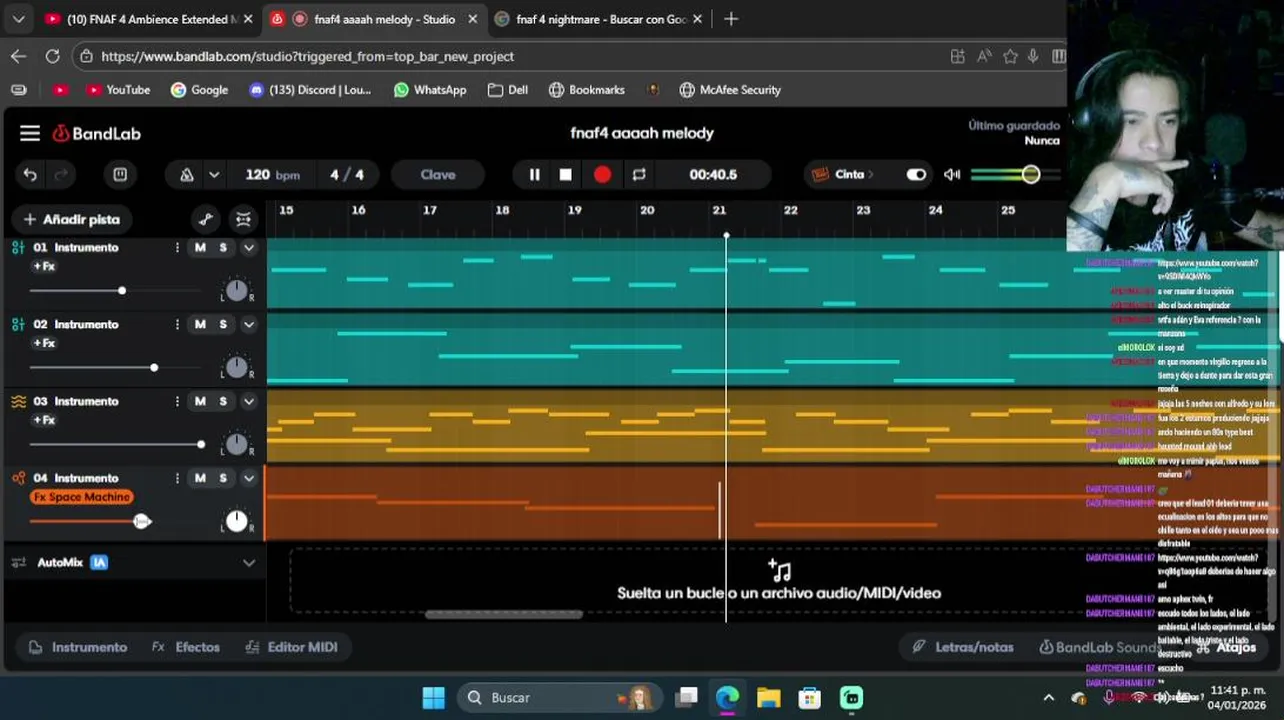1284x720 pixels.
Task: Open the automation tool icon
Action: click(206, 219)
